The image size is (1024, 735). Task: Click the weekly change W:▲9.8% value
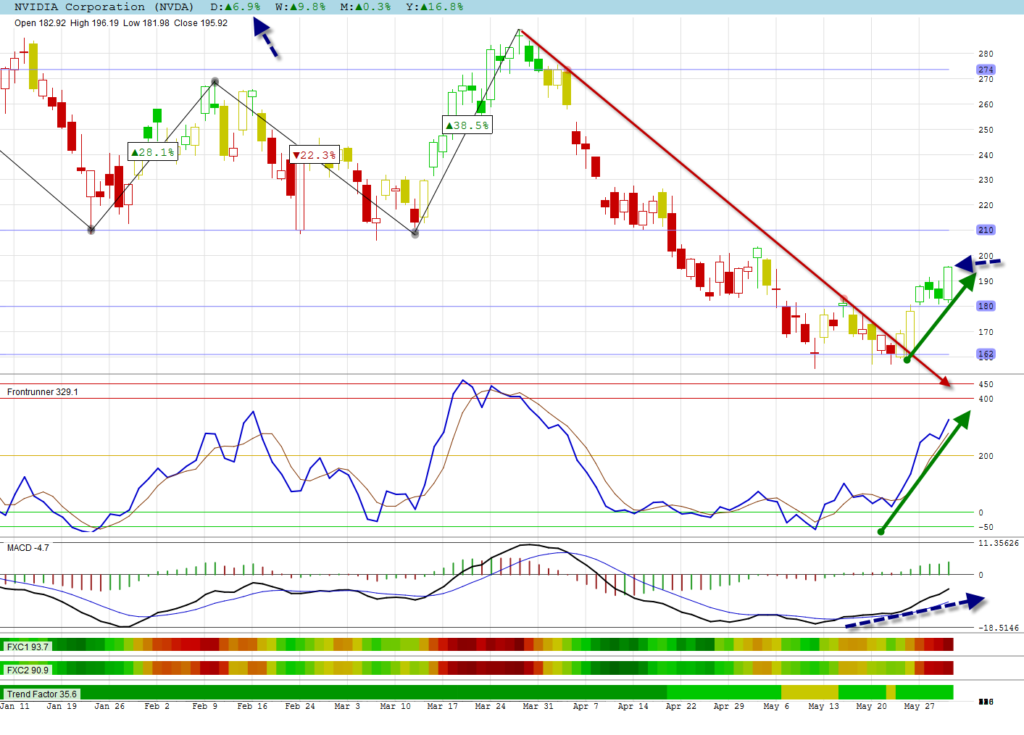click(x=300, y=7)
